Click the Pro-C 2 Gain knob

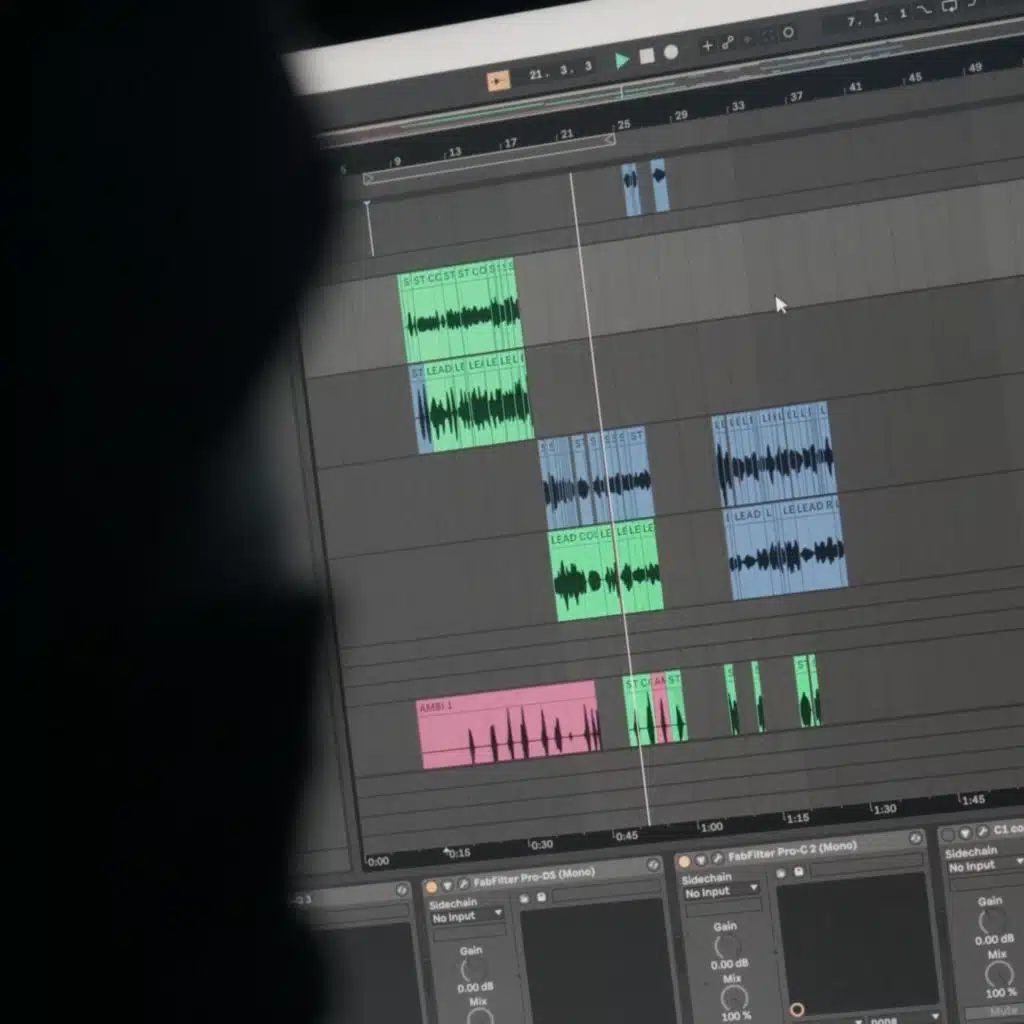coord(727,947)
